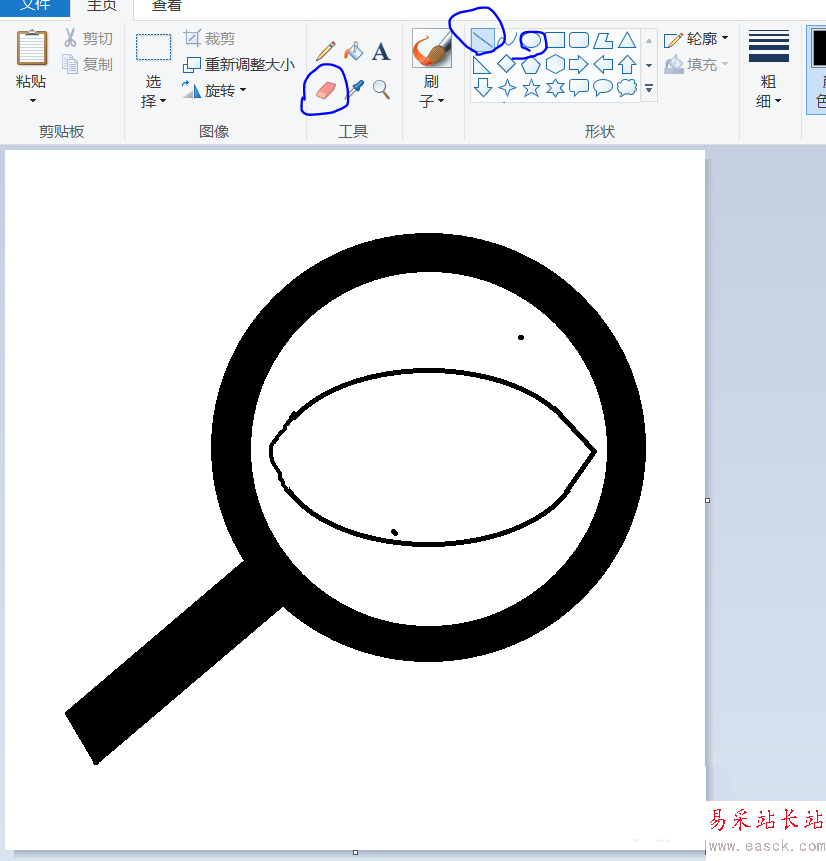Choose the Line shape
Screen dimensions: 826x861
tap(482, 40)
